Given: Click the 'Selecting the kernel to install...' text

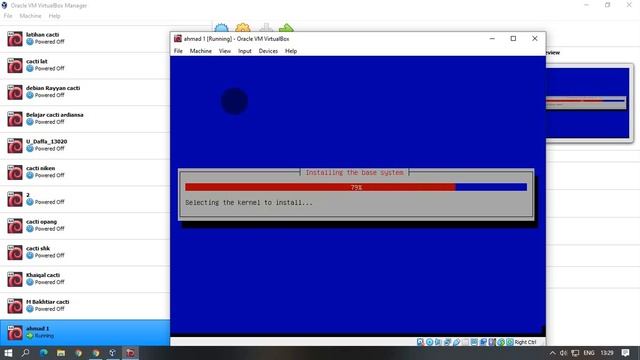Looking at the screenshot, I should 249,202.
